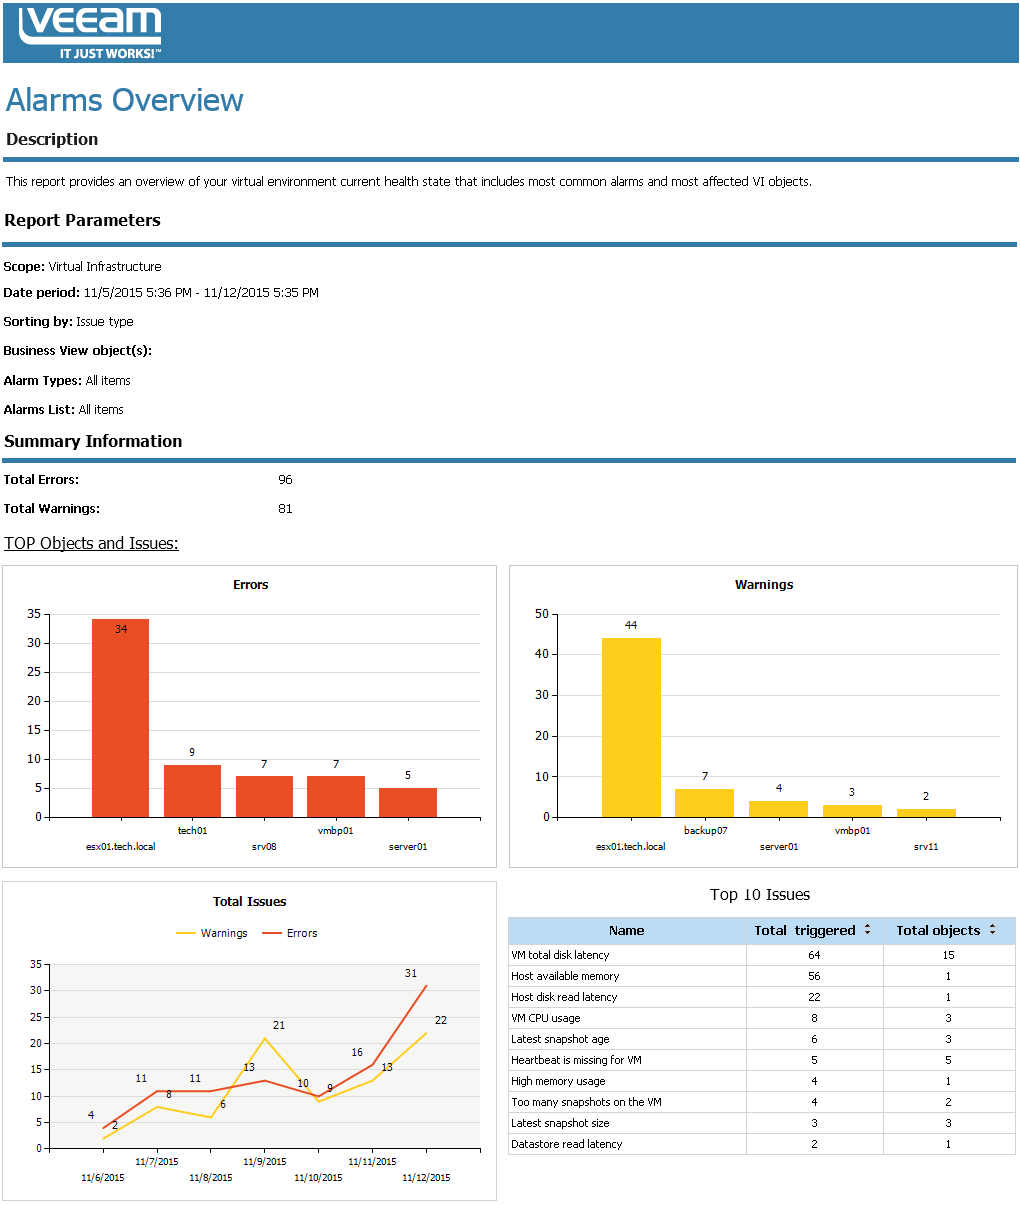This screenshot has width=1020, height=1205.
Task: Click the errors data point labeled 31
Action: tap(426, 985)
